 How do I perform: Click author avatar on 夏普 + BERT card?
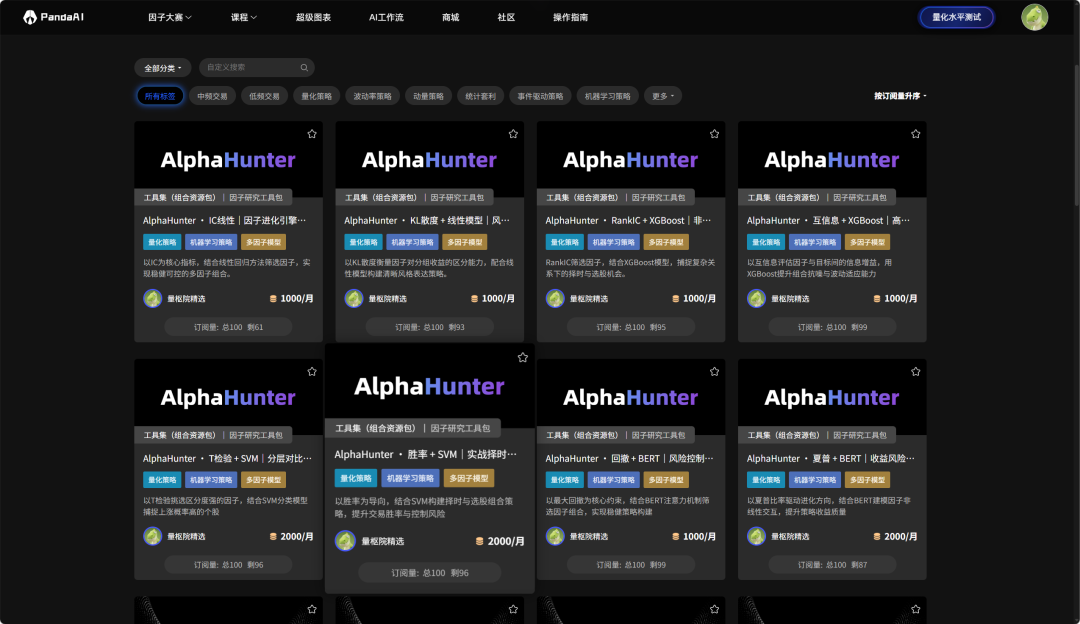756,536
